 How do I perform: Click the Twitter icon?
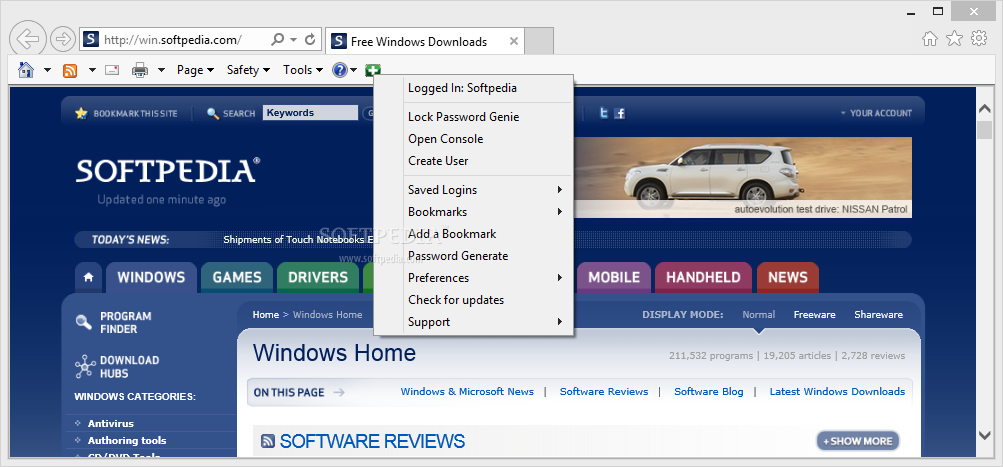coord(603,113)
